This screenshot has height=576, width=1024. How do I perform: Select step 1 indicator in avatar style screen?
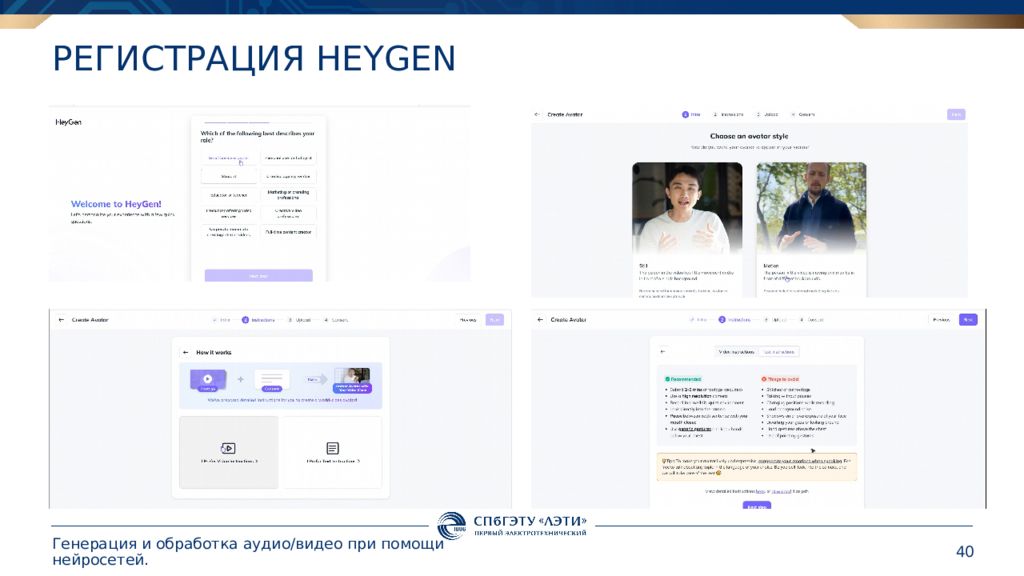(x=691, y=114)
